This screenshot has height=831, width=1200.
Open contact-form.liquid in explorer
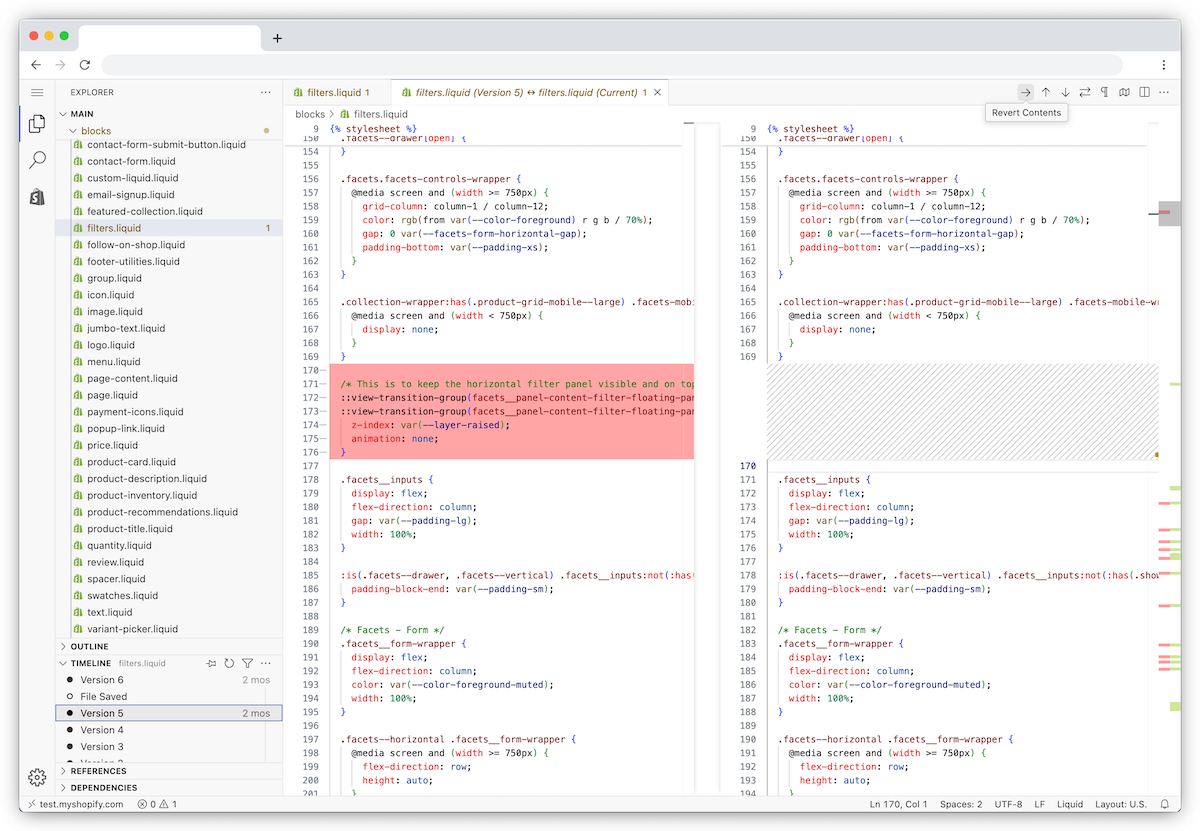(131, 161)
